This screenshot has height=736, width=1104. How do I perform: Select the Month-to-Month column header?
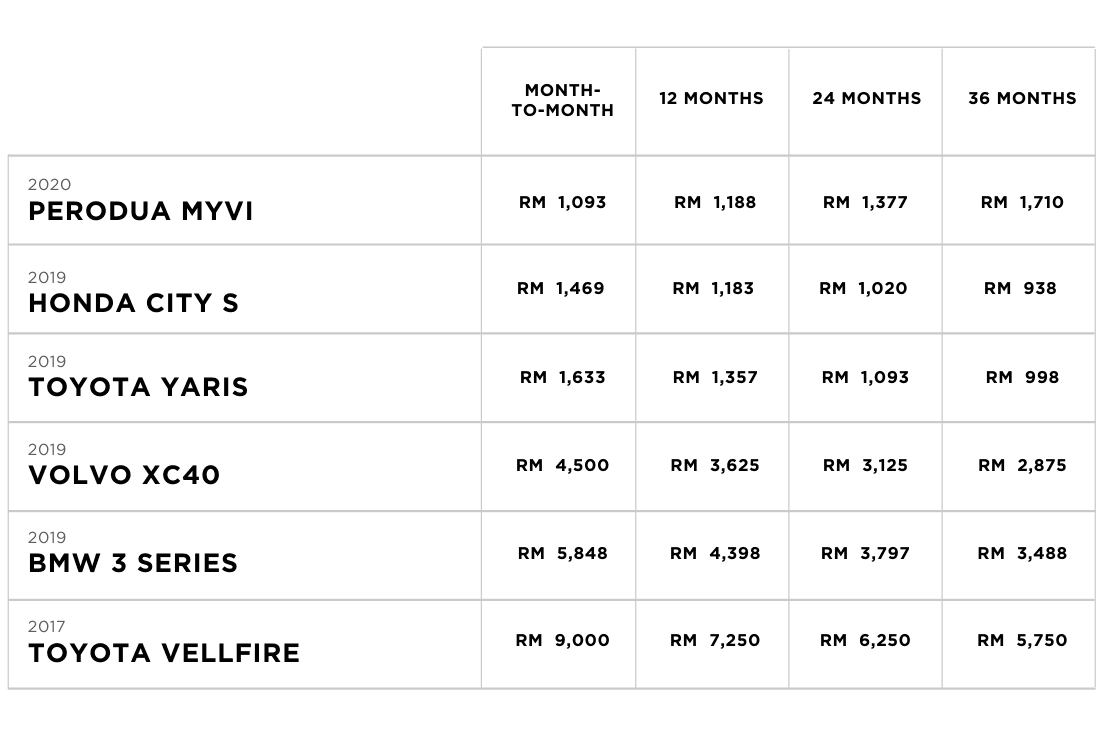click(563, 101)
